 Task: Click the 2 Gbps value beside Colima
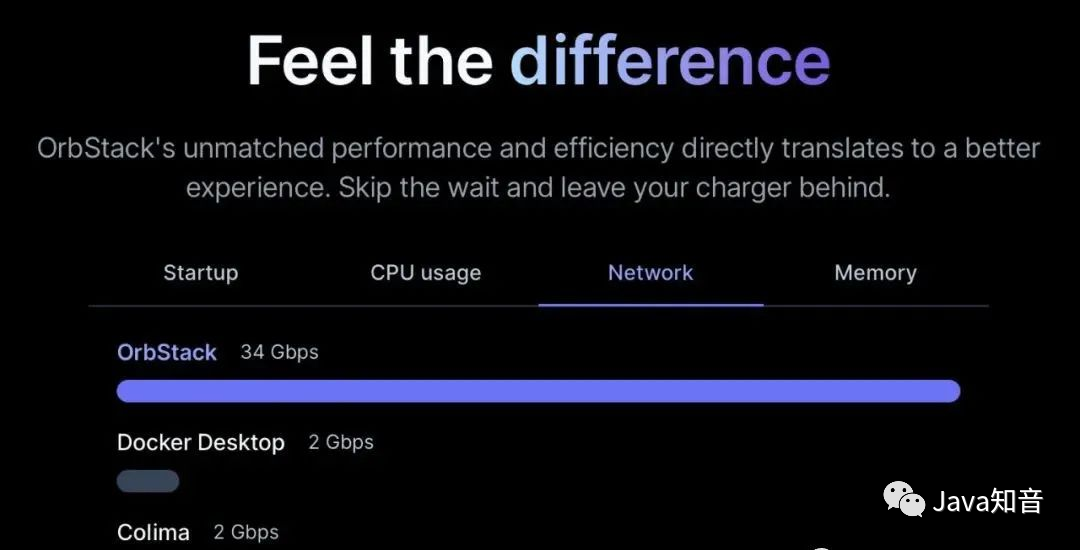[x=246, y=532]
